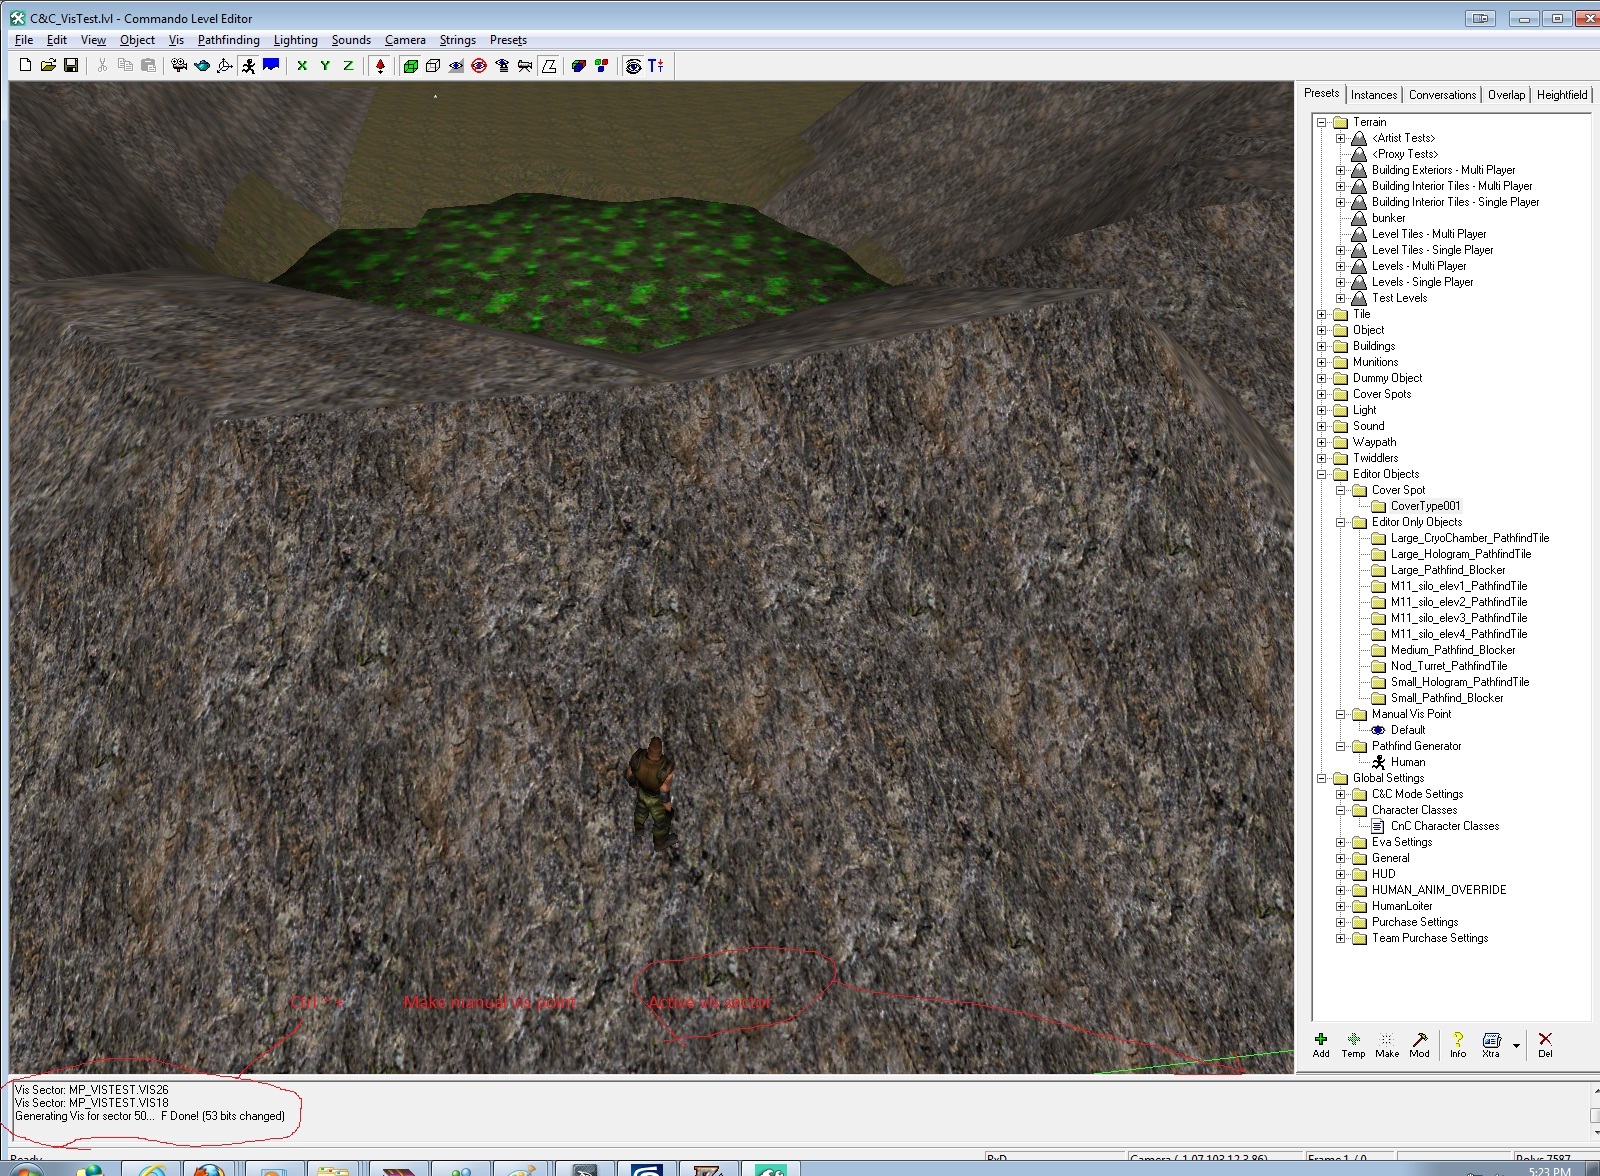Collapse the Terrain tree node
The image size is (1600, 1176).
(1322, 122)
